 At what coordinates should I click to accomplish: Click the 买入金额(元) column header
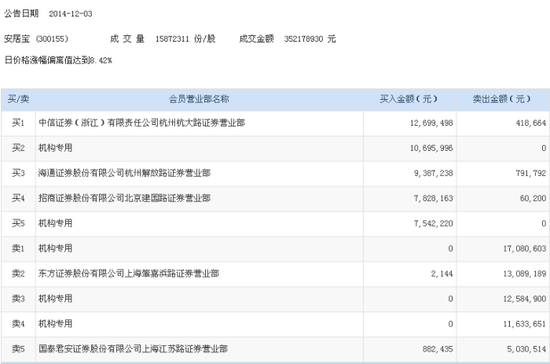(x=409, y=99)
